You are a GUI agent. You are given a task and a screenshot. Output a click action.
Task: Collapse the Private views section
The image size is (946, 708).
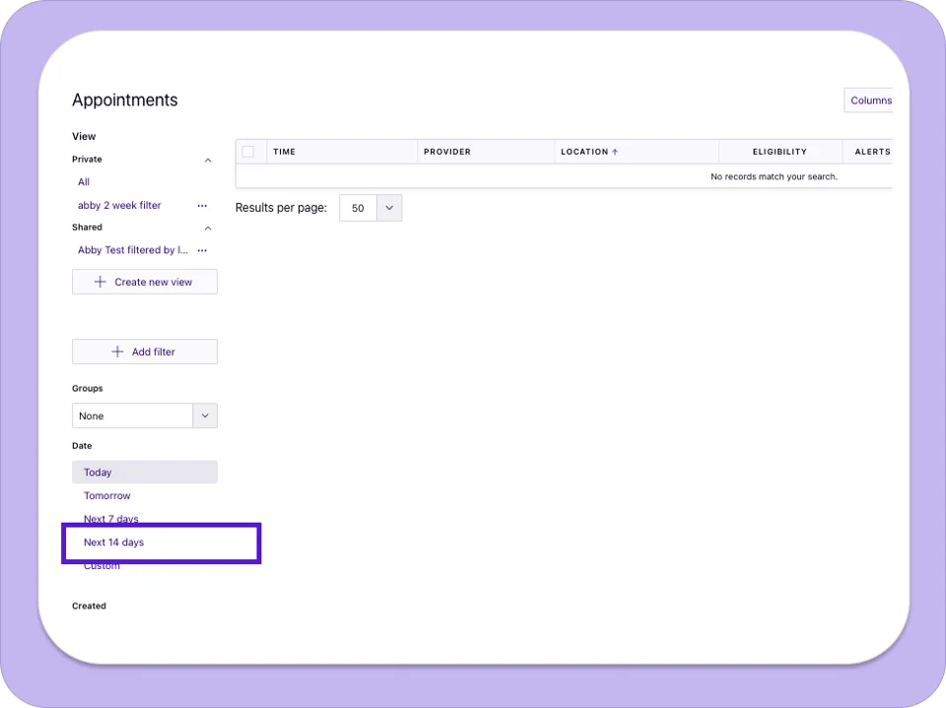208,160
